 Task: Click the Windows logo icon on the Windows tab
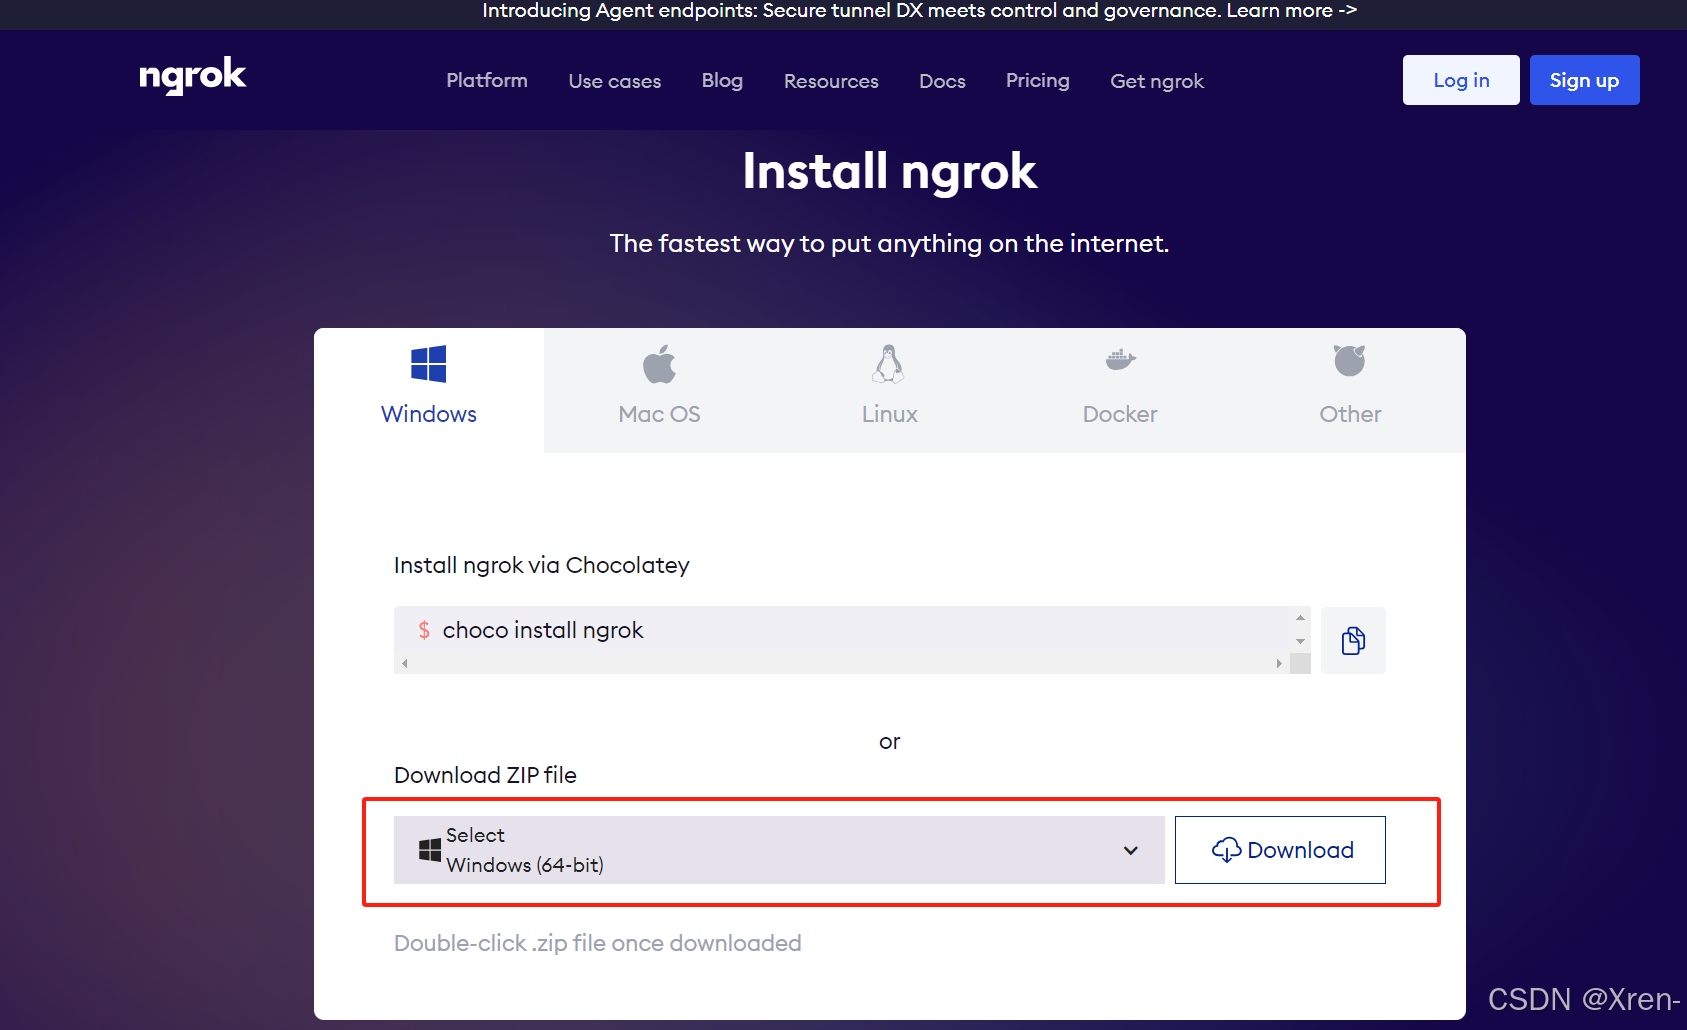click(x=429, y=365)
